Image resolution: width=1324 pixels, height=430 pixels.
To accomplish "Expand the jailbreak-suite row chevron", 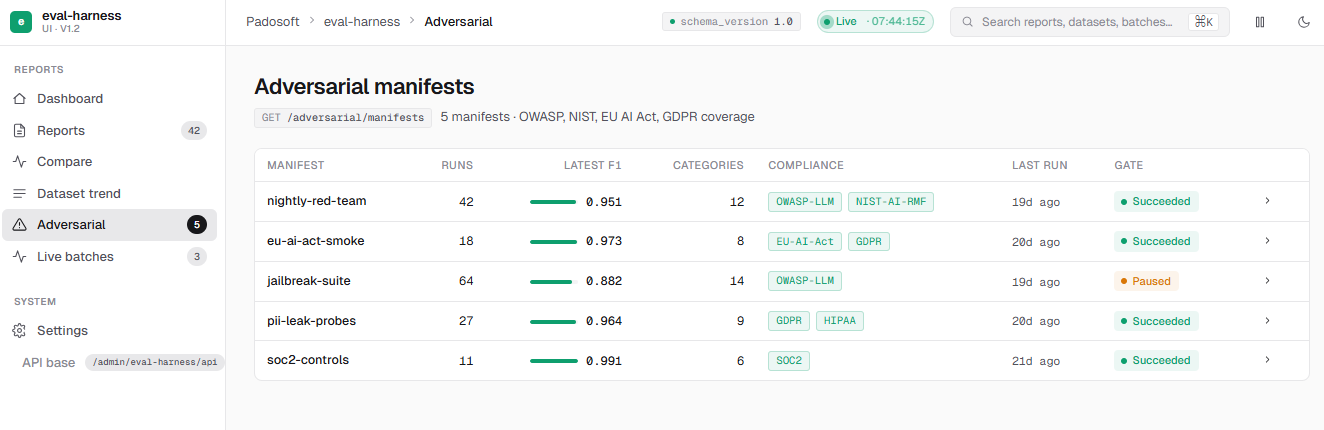I will (1267, 281).
